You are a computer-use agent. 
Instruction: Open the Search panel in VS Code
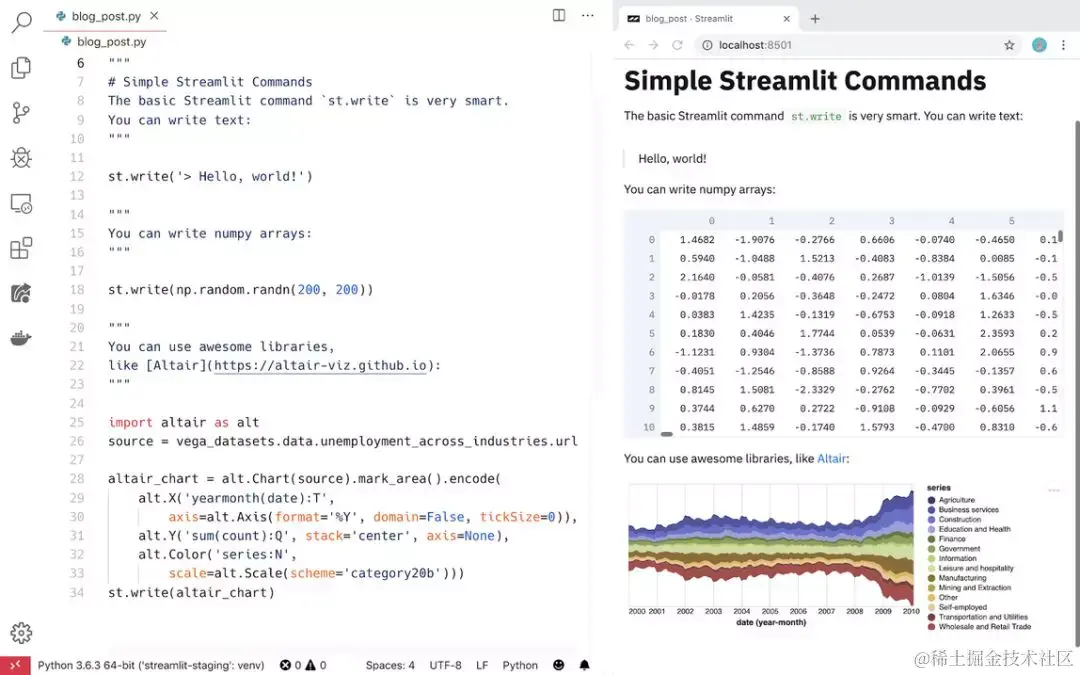click(x=22, y=22)
